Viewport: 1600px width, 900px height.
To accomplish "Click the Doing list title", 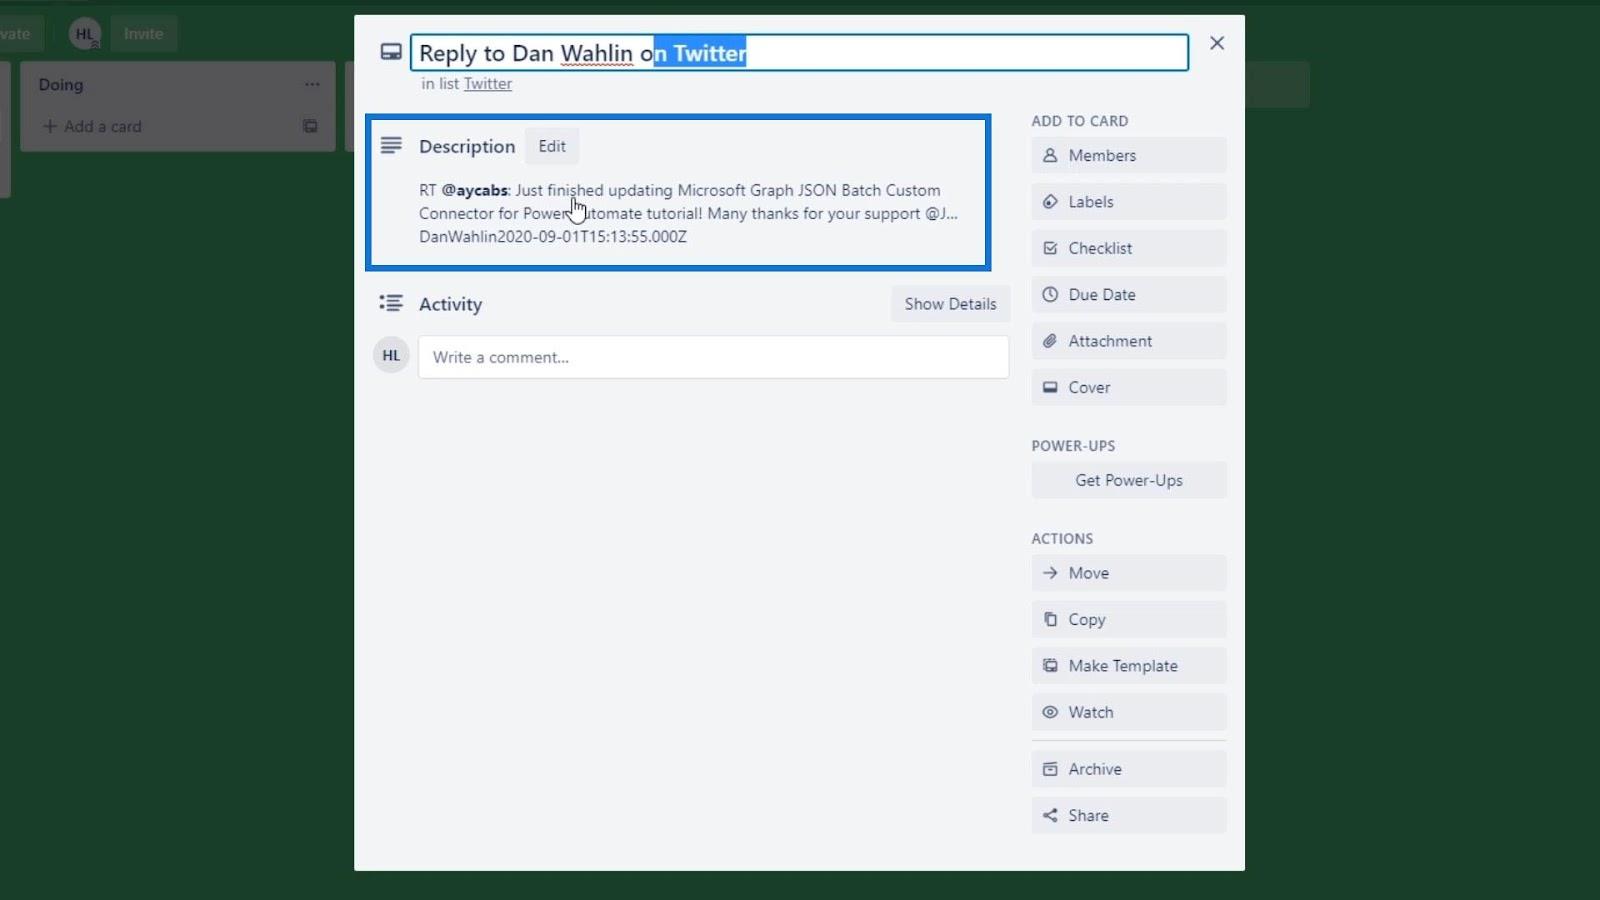I will (x=61, y=85).
